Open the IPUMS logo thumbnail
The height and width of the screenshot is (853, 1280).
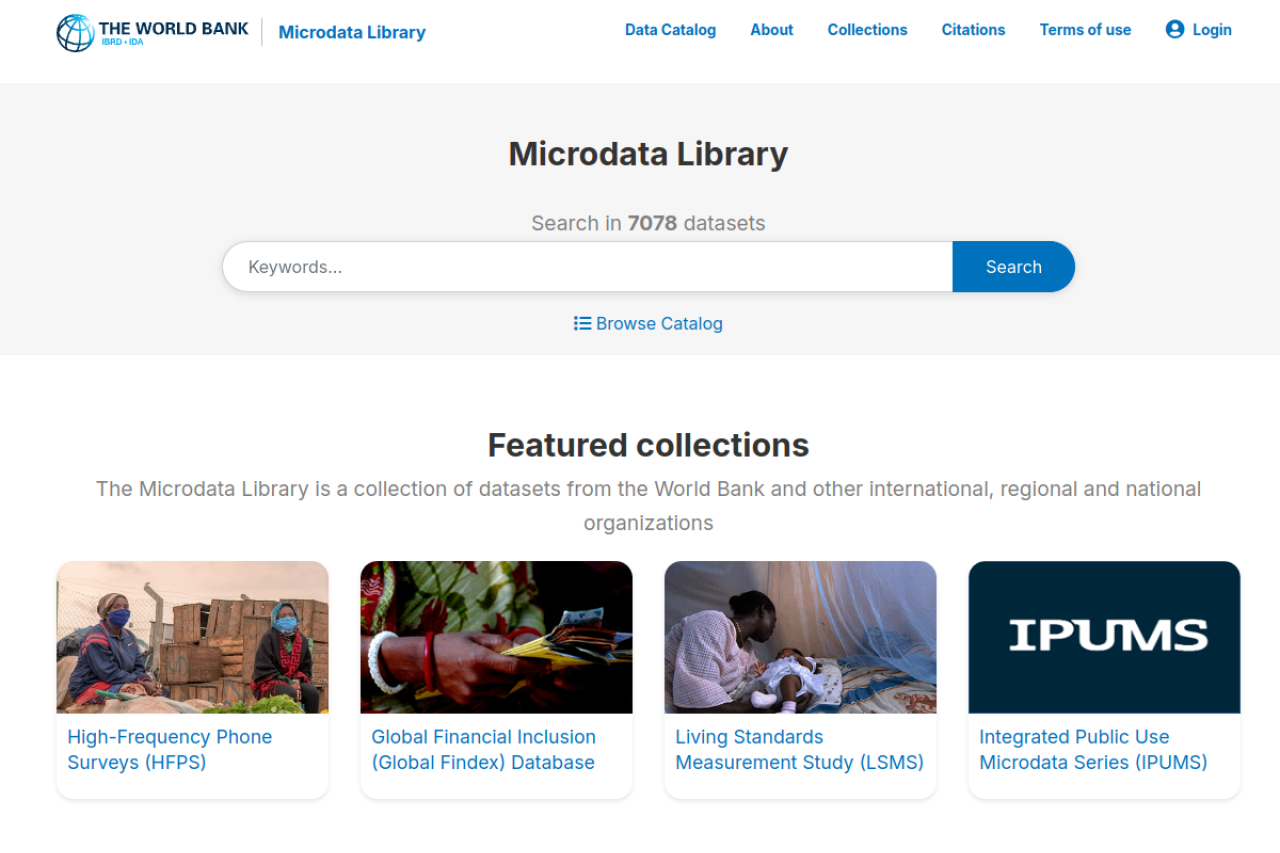pyautogui.click(x=1104, y=637)
